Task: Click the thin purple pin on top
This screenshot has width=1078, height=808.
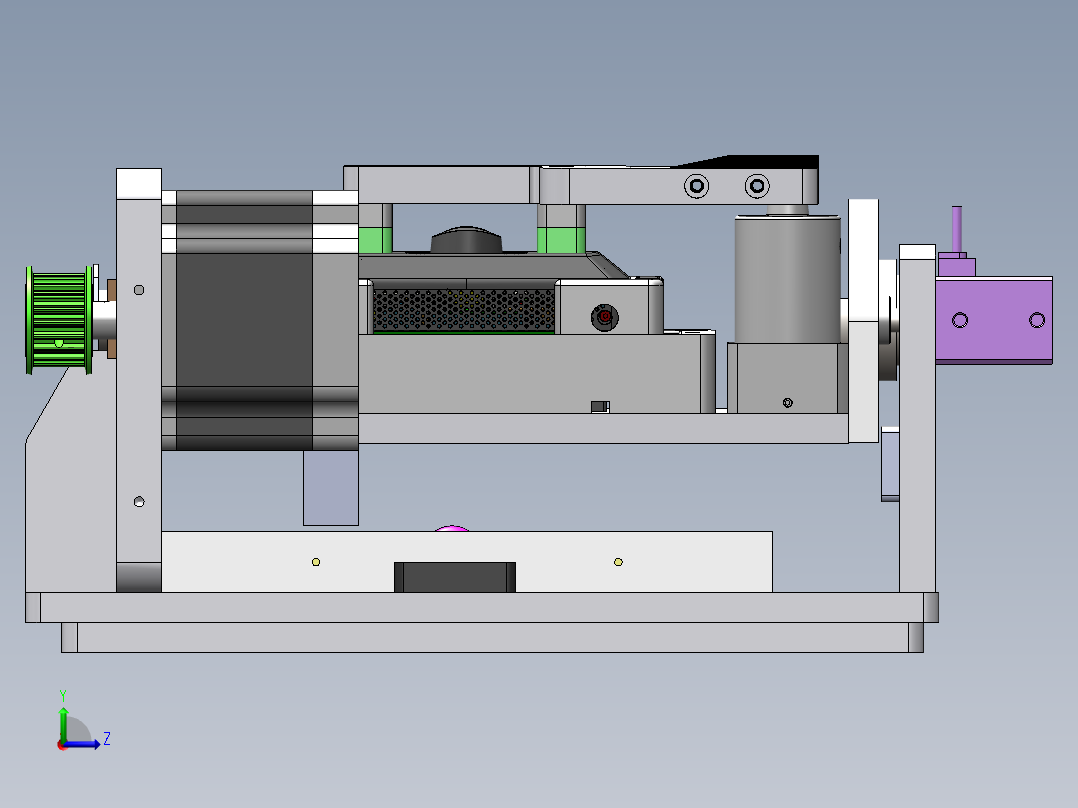Action: [956, 229]
